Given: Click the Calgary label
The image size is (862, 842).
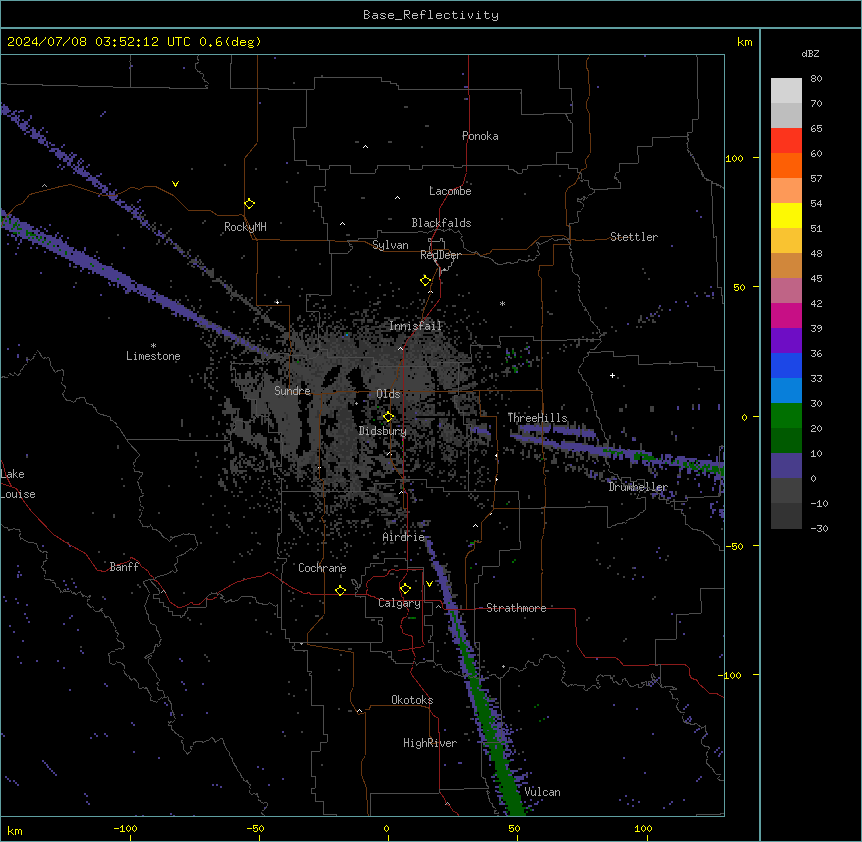Looking at the screenshot, I should [399, 603].
